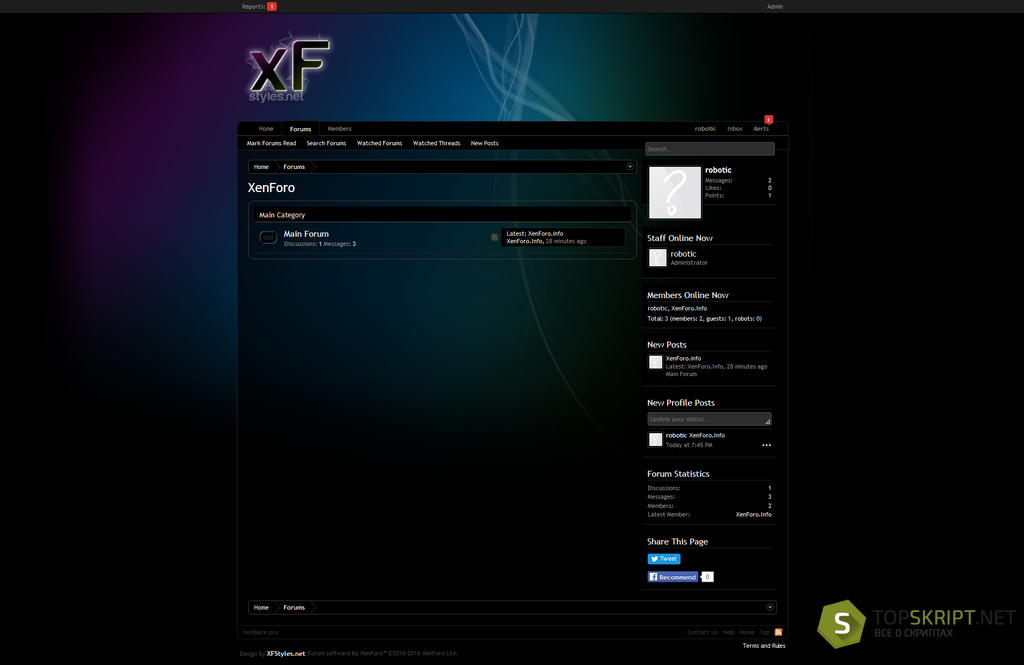1024x665 pixels.
Task: Open the Reports counter badge
Action: [272, 7]
